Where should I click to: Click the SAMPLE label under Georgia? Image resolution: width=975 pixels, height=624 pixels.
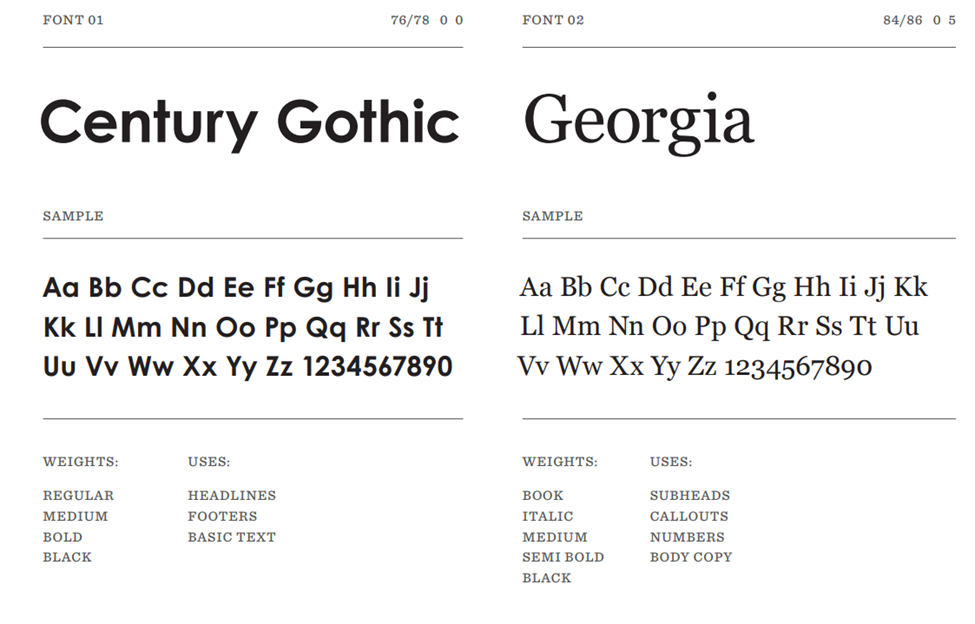pos(552,216)
